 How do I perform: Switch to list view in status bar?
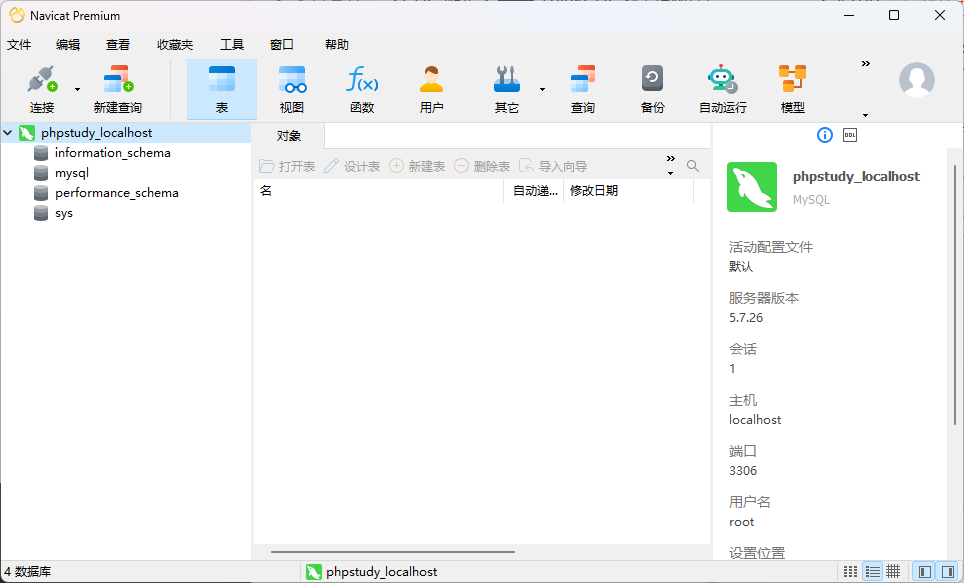pyautogui.click(x=872, y=571)
